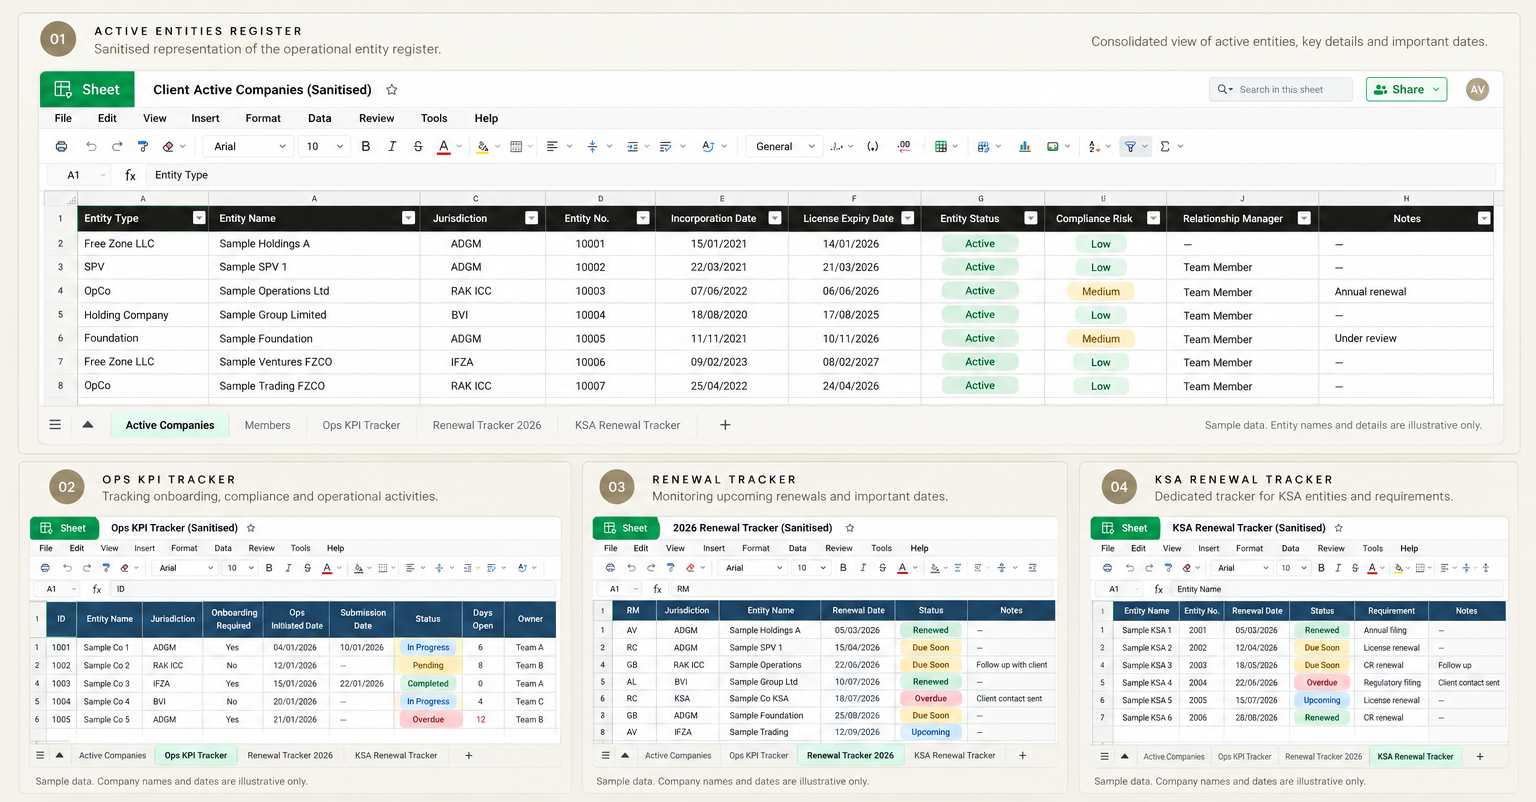
Task: Open Renewal Tracker 2026 tab in Client Active Companies window
Action: [487, 425]
